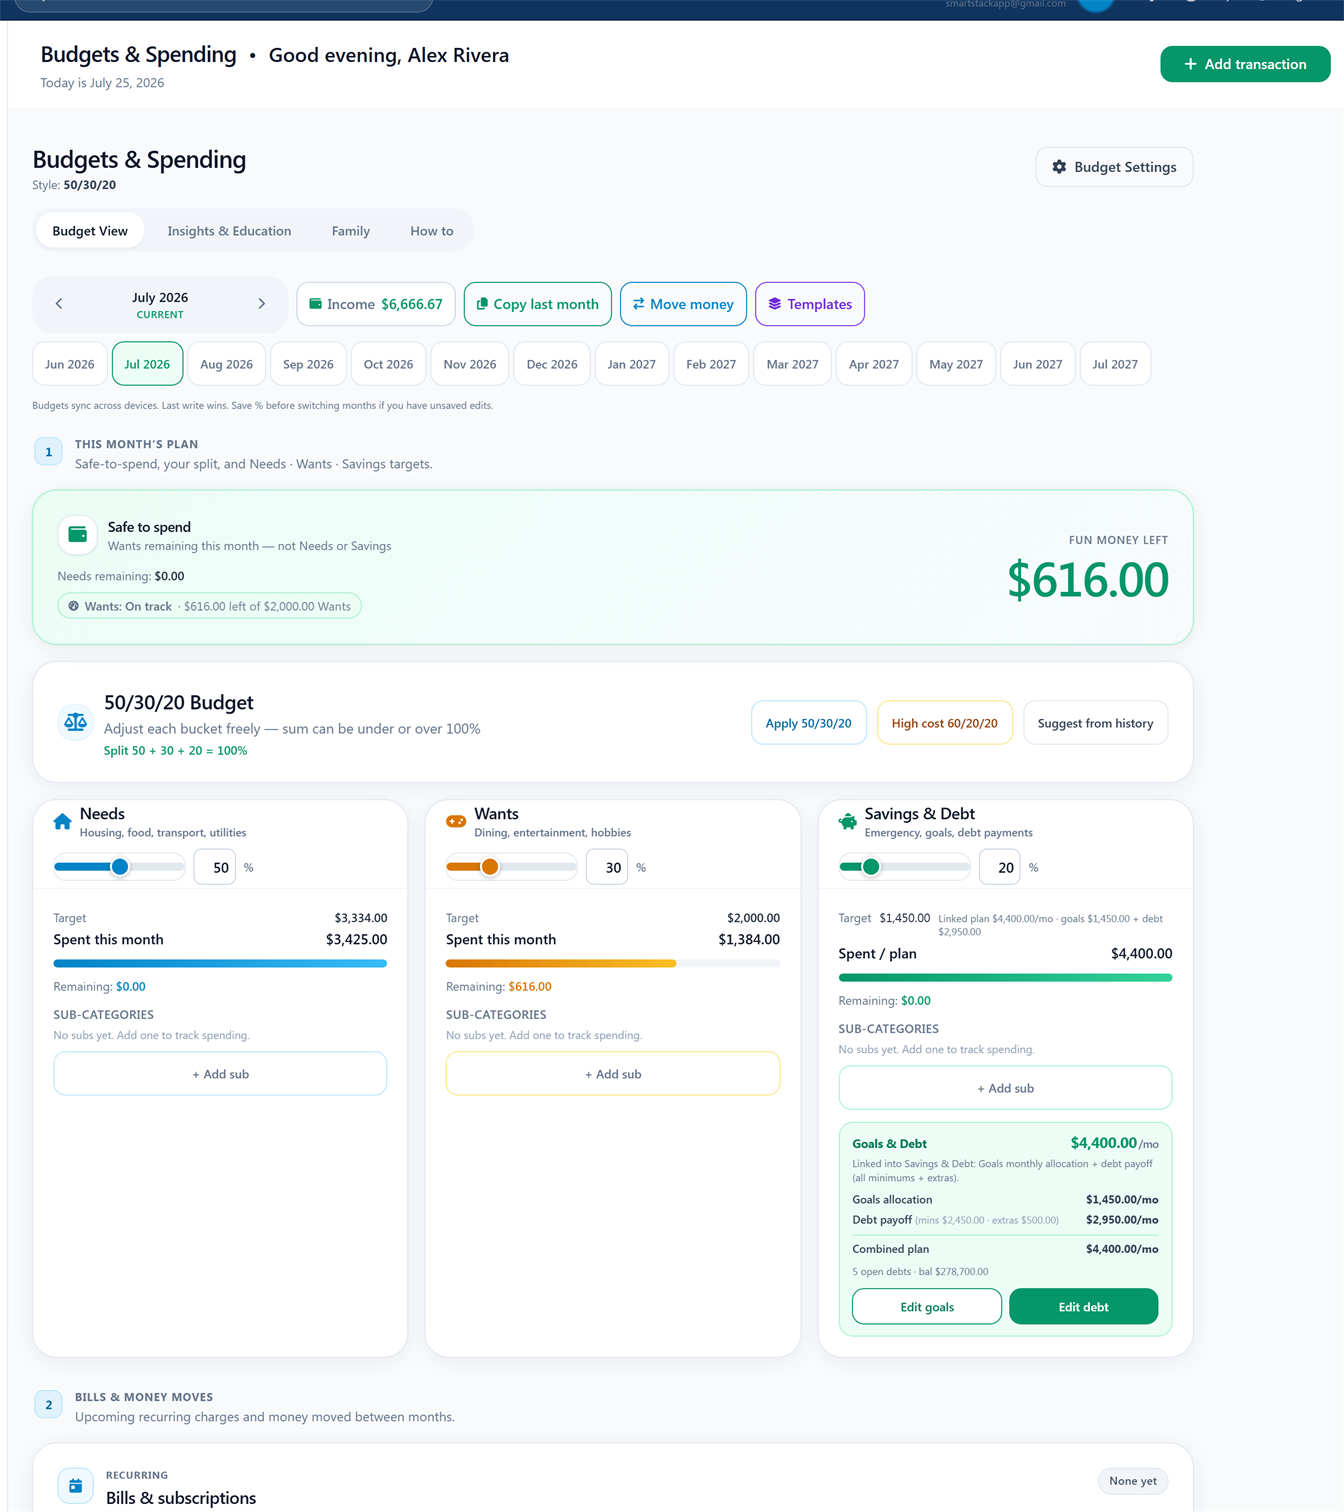
Task: Click the Income $6,666.67 button
Action: (376, 304)
